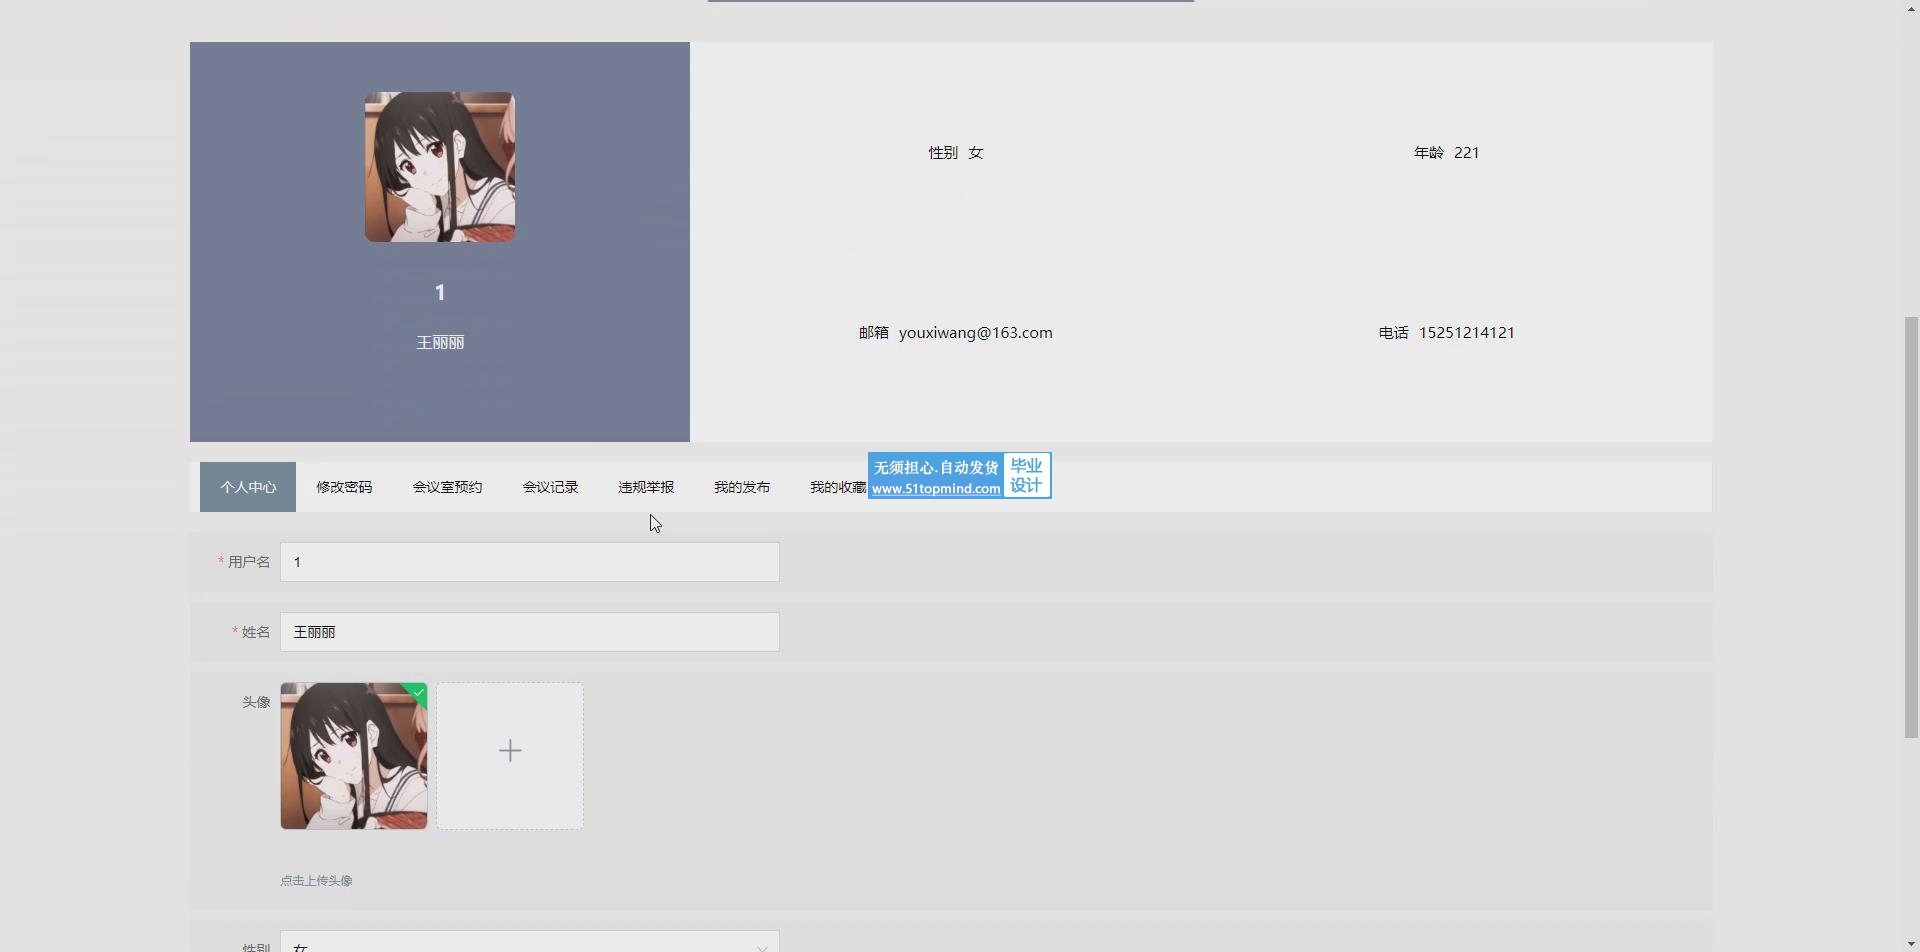
Task: Click the green checkmark on avatar thumbnail
Action: [x=419, y=692]
